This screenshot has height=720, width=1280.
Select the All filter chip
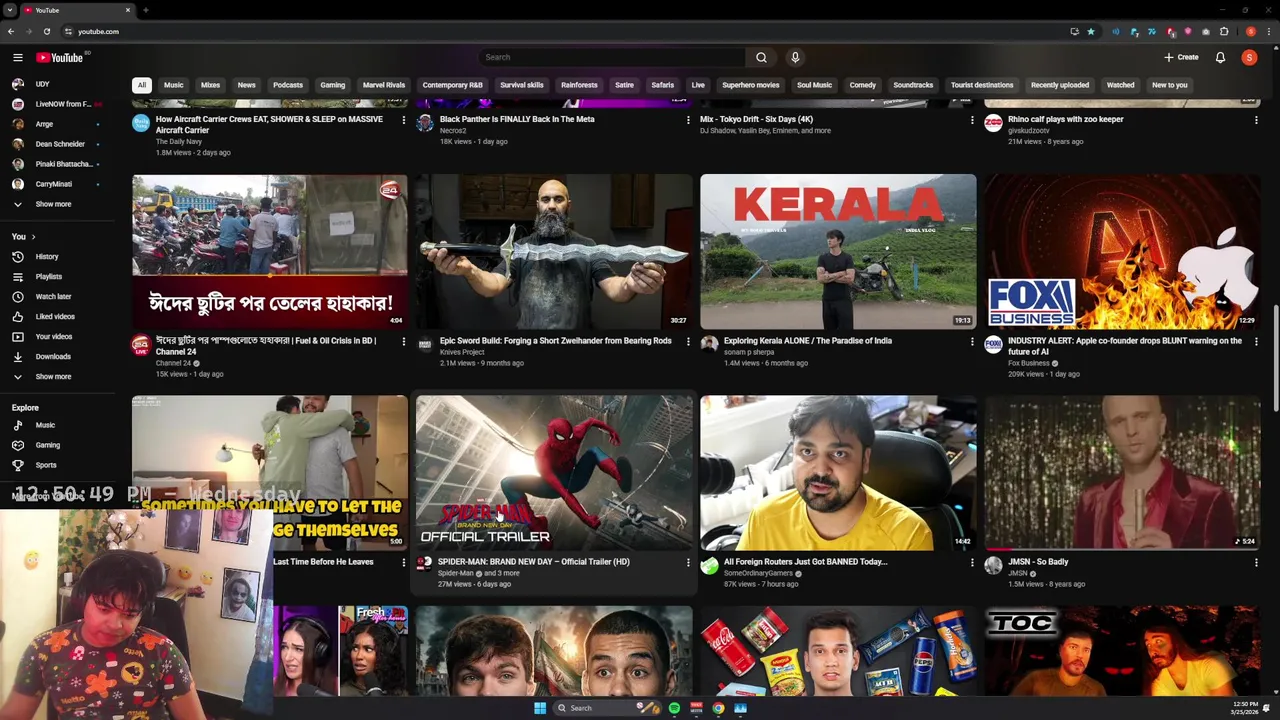pos(142,85)
